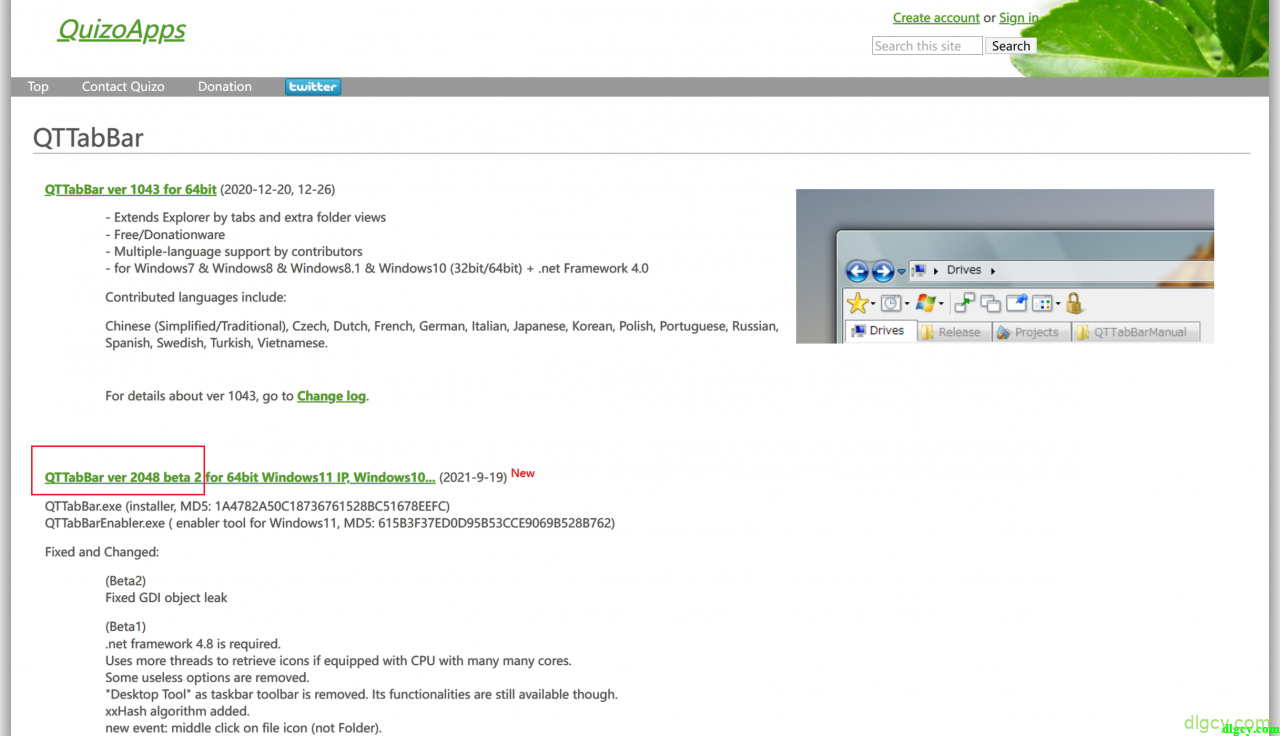Viewport: 1280px width, 736px height.
Task: Open dropdown arrow beside the yellow star
Action: pyautogui.click(x=873, y=304)
